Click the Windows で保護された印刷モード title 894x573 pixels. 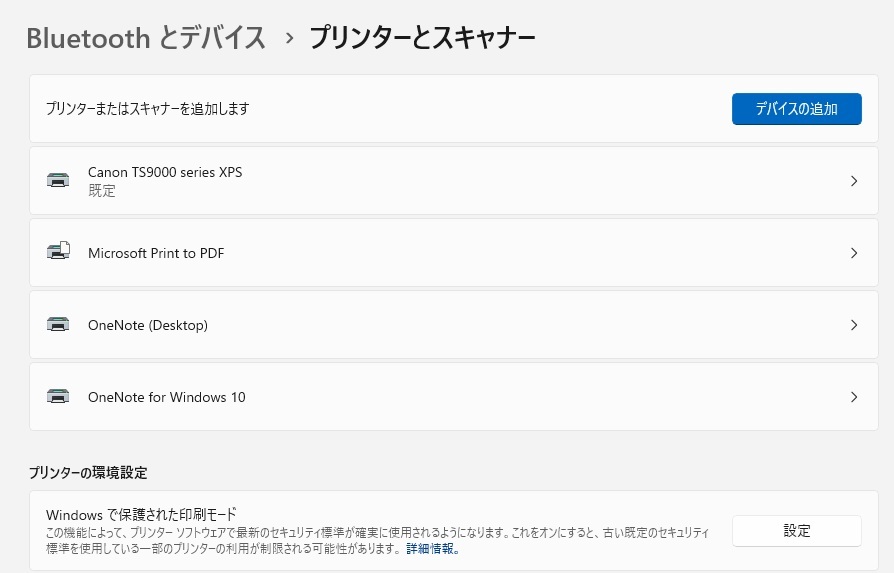[x=141, y=514]
